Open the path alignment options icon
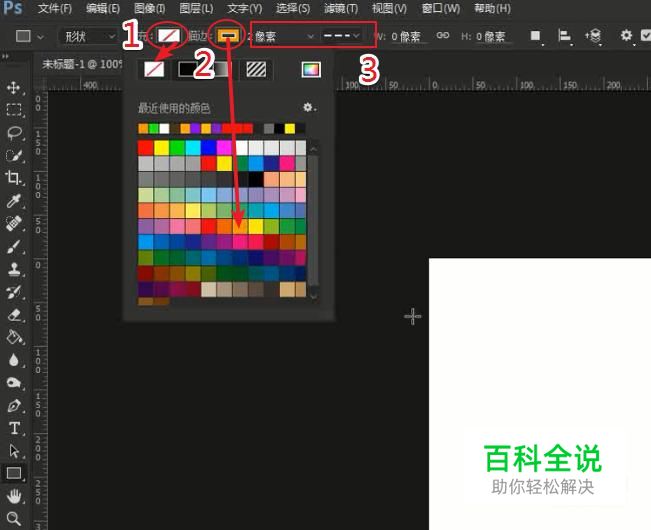This screenshot has height=530, width=651. (x=564, y=36)
